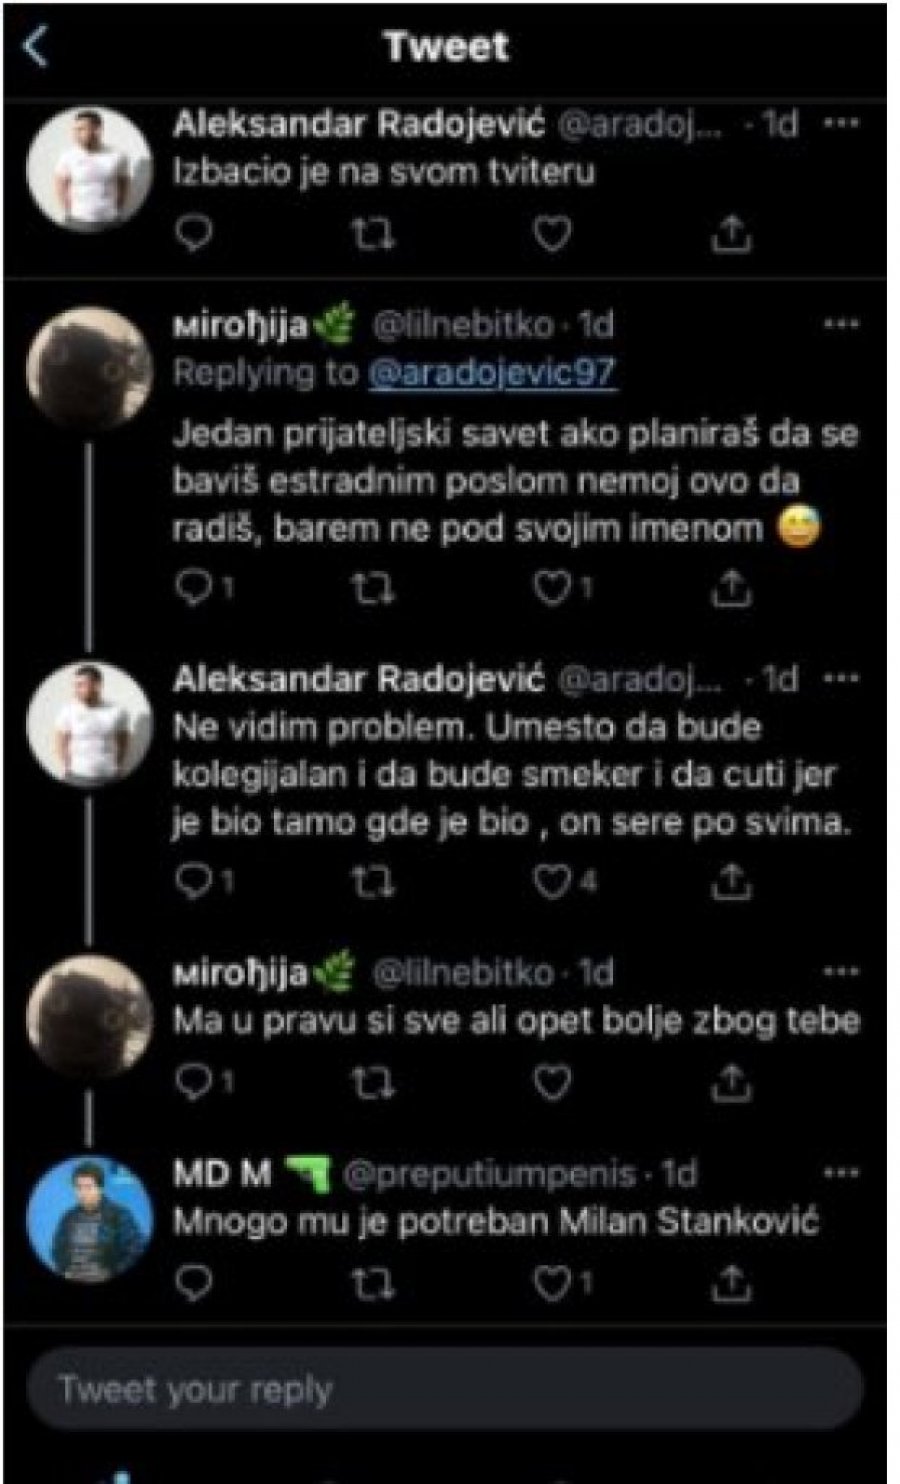Follow the @aradojevic97 mention link

[x=492, y=373]
